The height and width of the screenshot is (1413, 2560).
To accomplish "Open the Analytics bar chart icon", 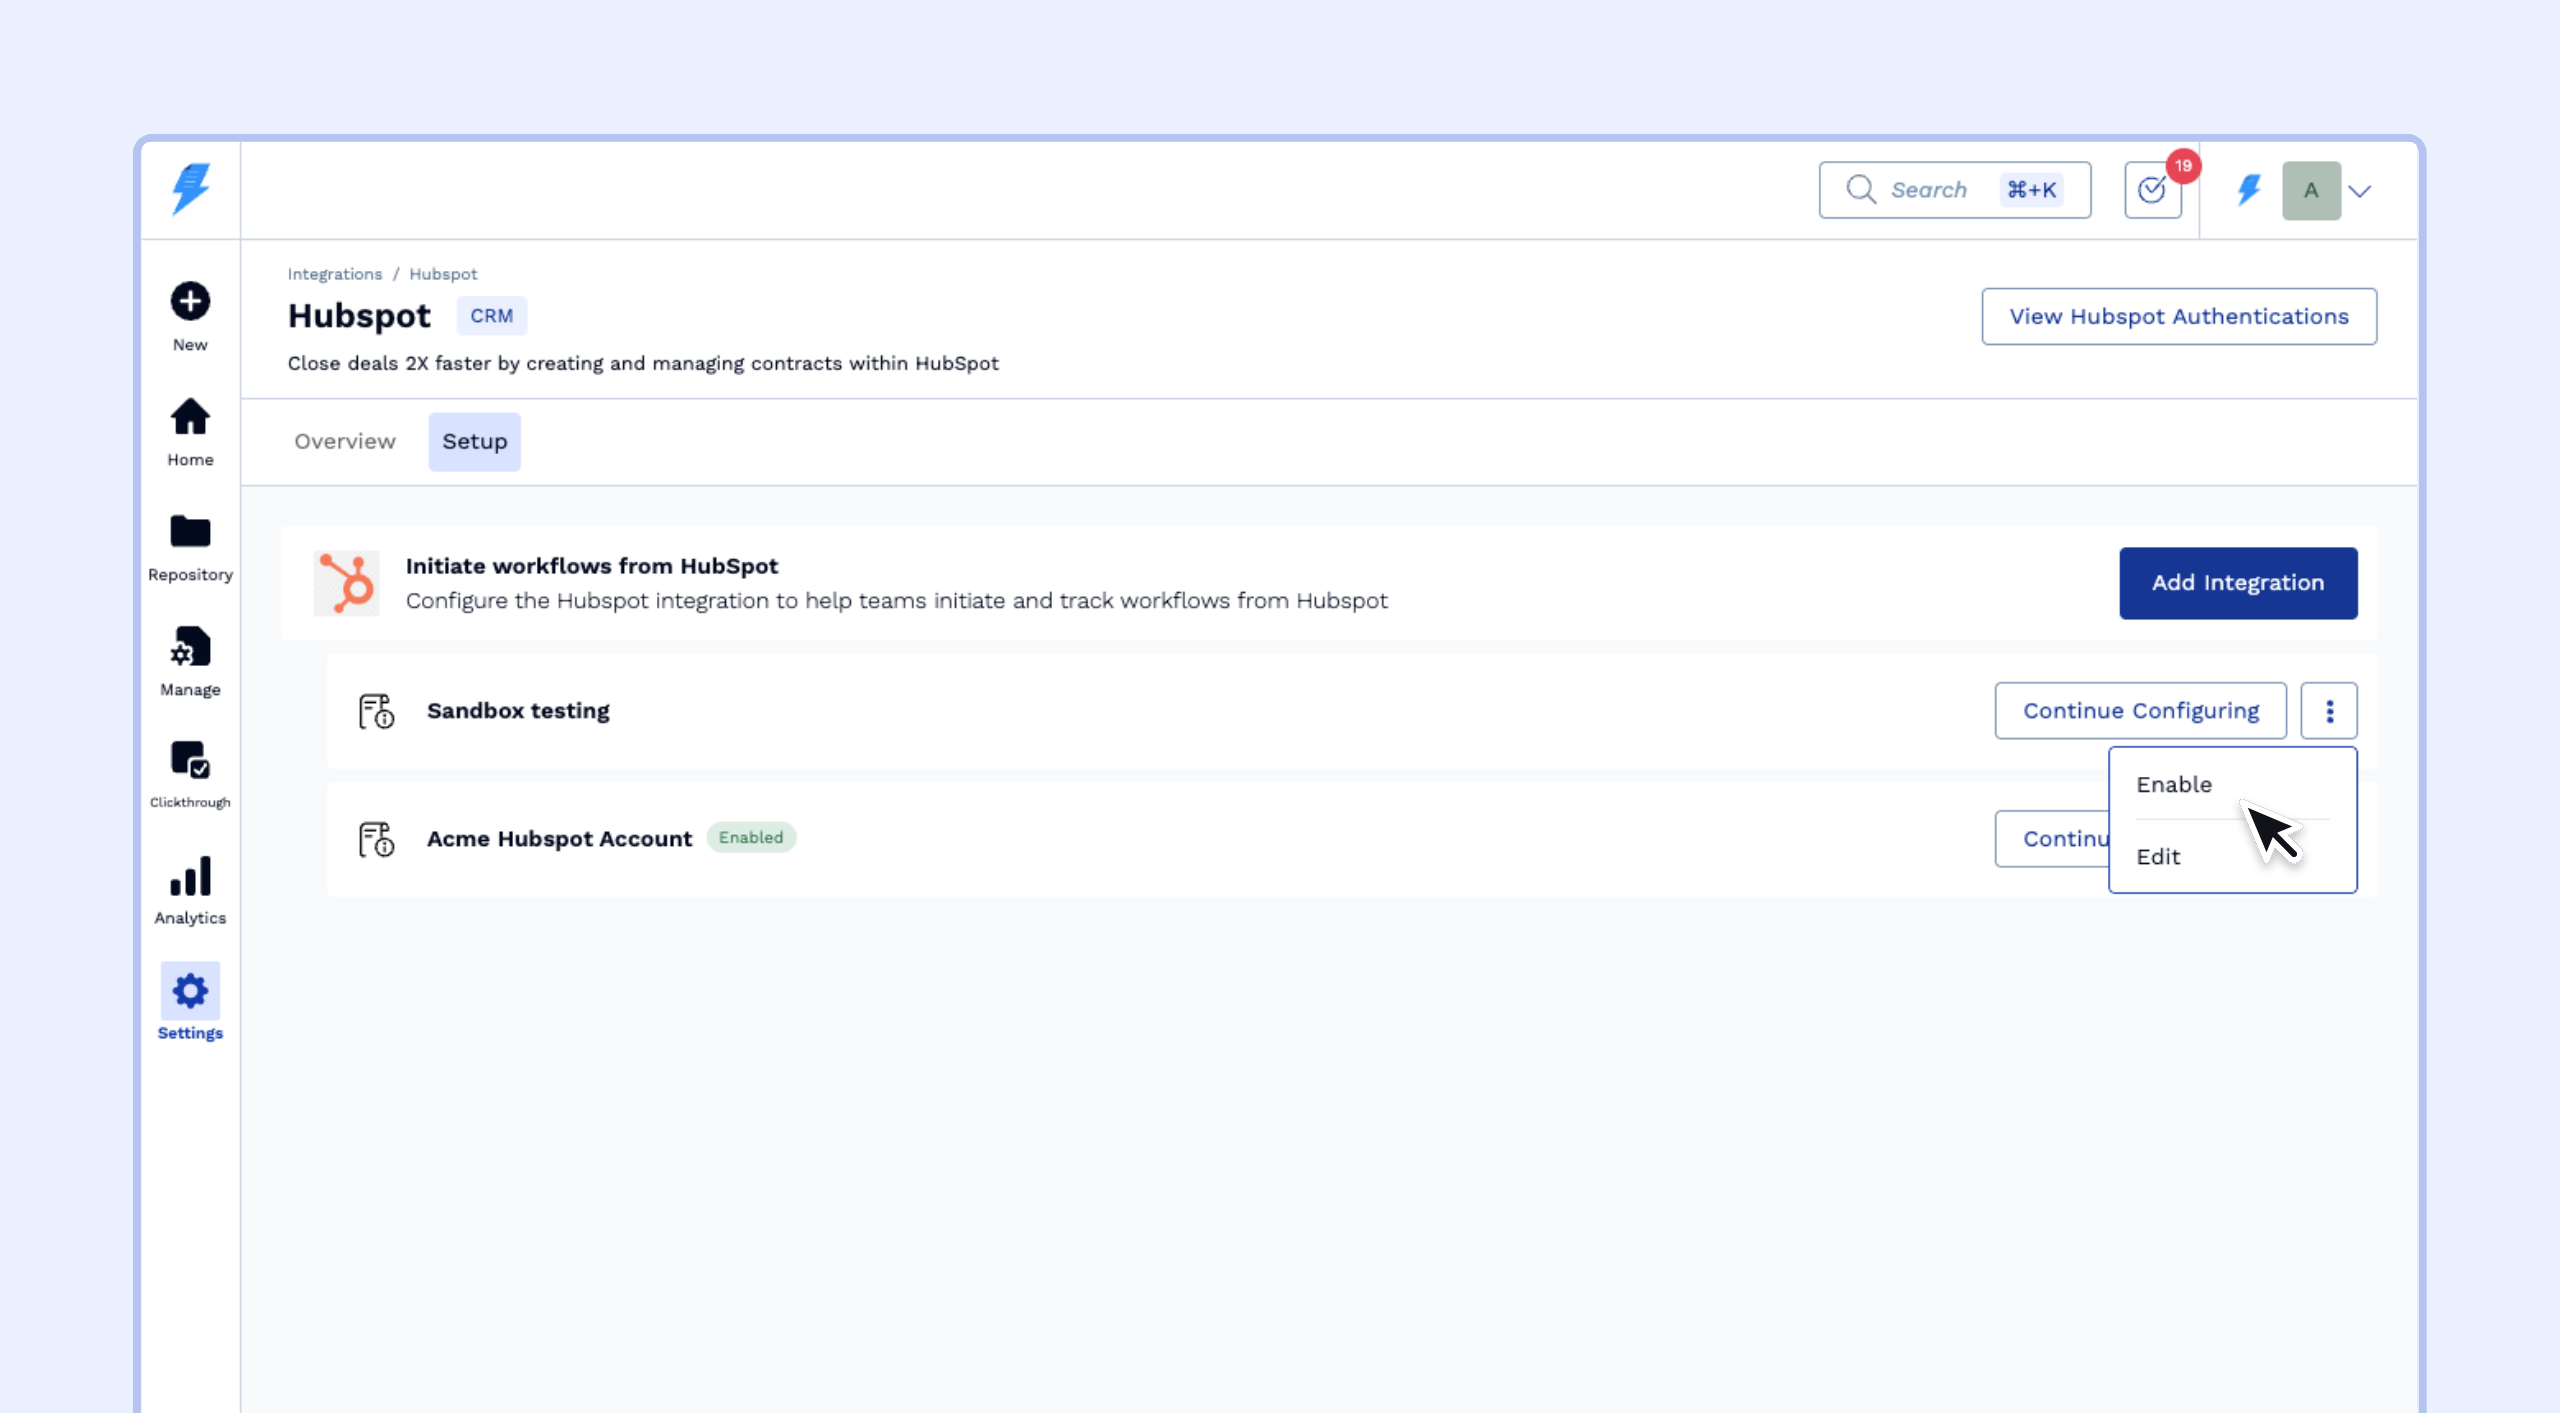I will tap(190, 877).
